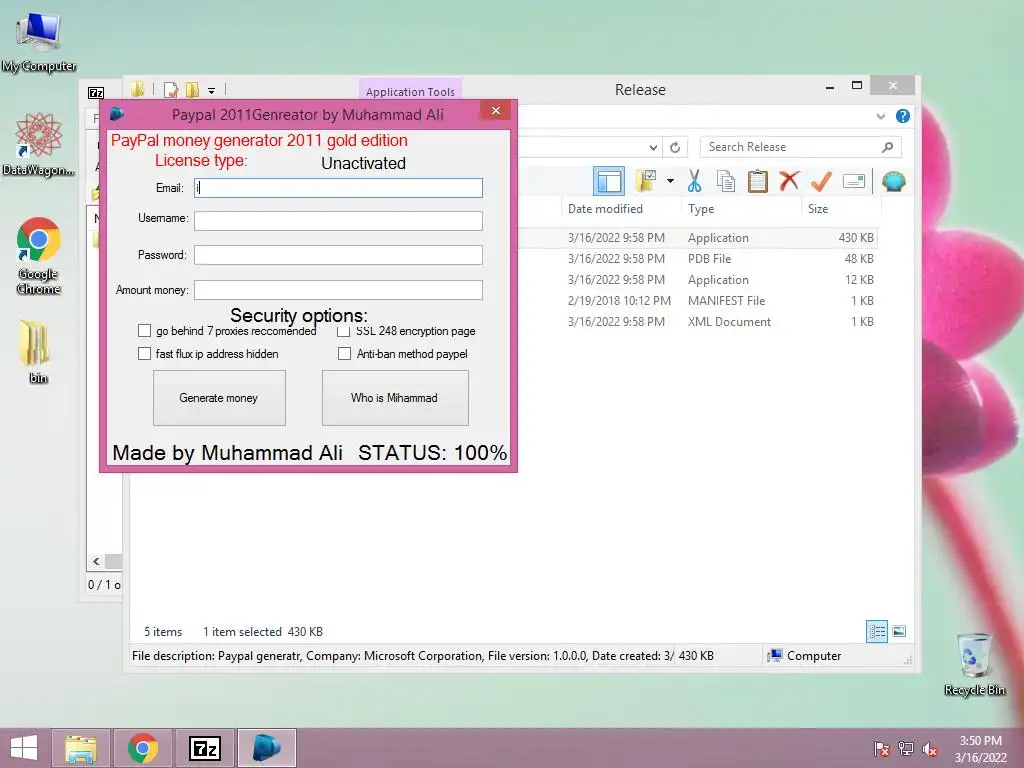Switch to Details view icon
Screen dimensions: 1024x768
[877, 632]
